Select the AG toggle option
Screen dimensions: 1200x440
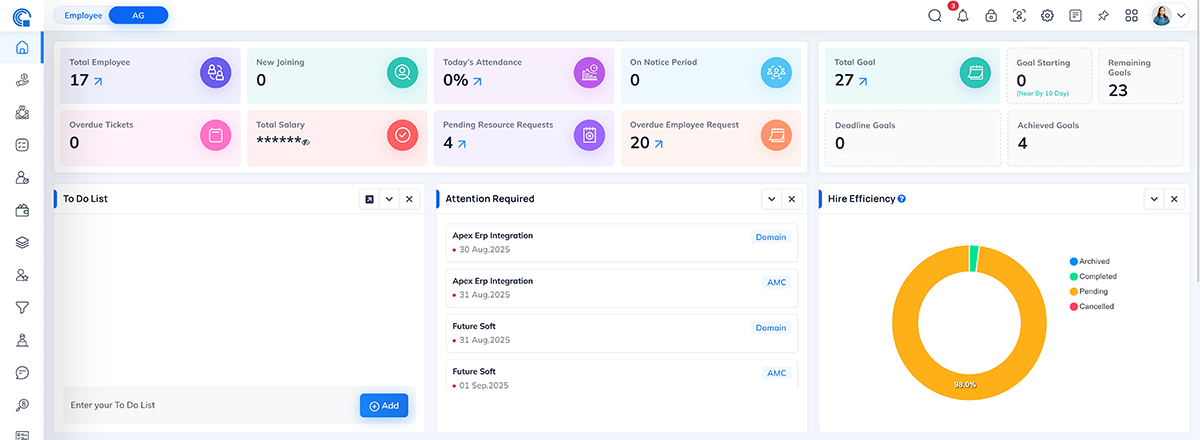point(138,15)
